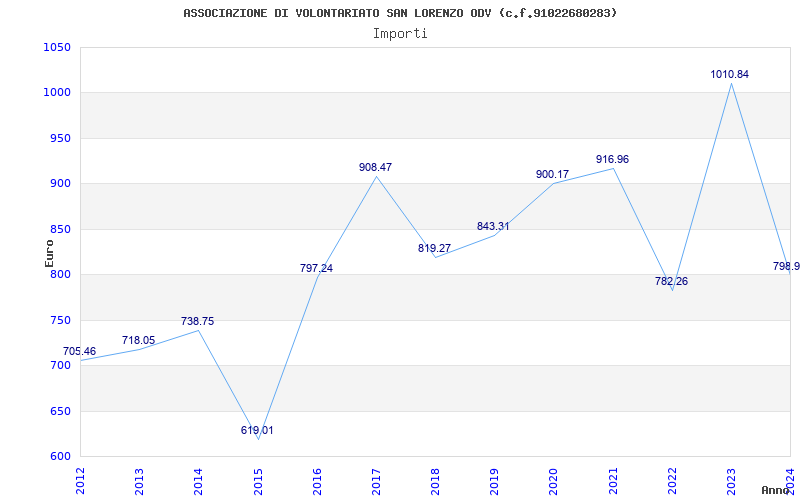Screen dimensions: 800x500
Task: Select the 718.05 data label
Action: (138, 340)
